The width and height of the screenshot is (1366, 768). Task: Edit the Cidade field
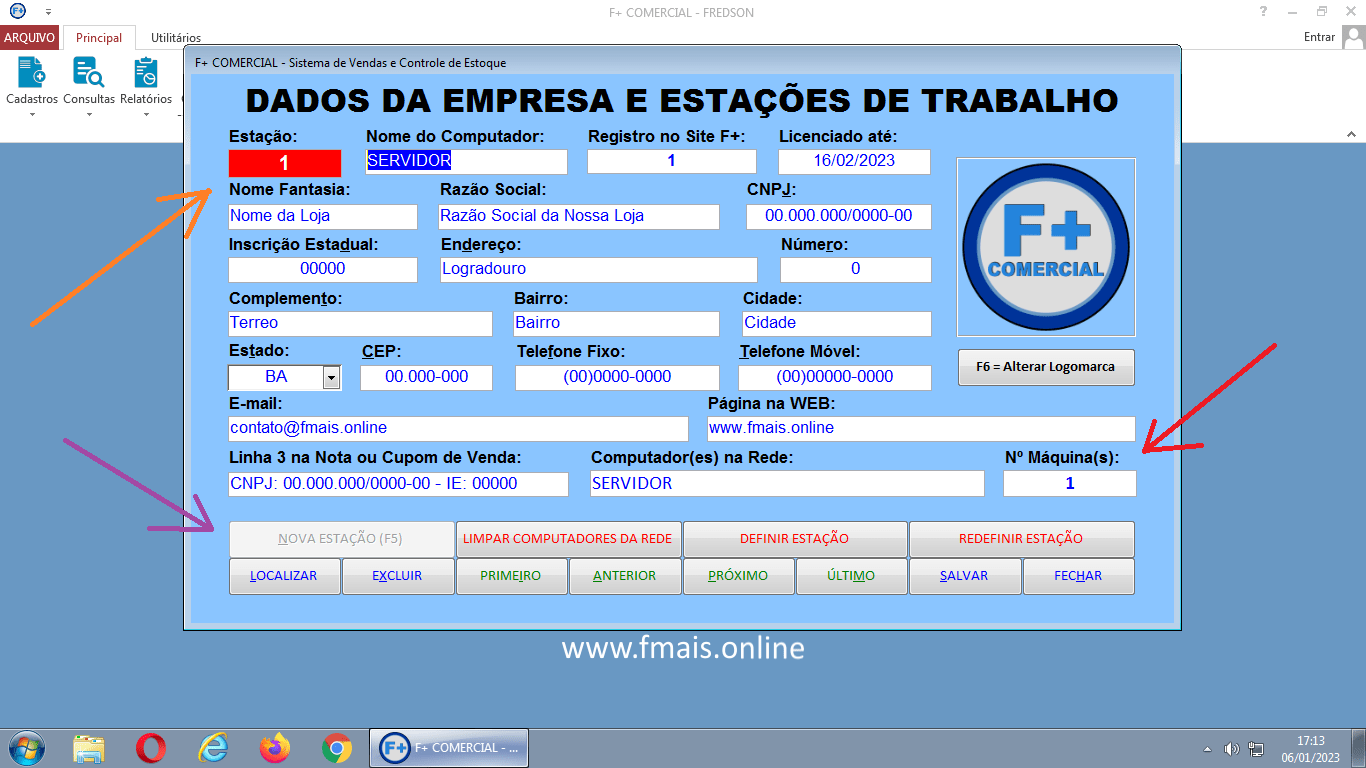(837, 324)
